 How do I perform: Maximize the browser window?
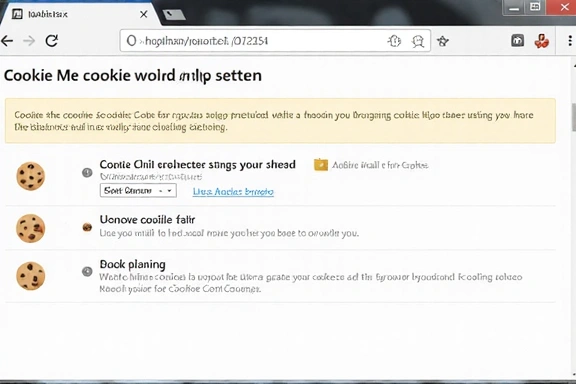click(x=535, y=7)
